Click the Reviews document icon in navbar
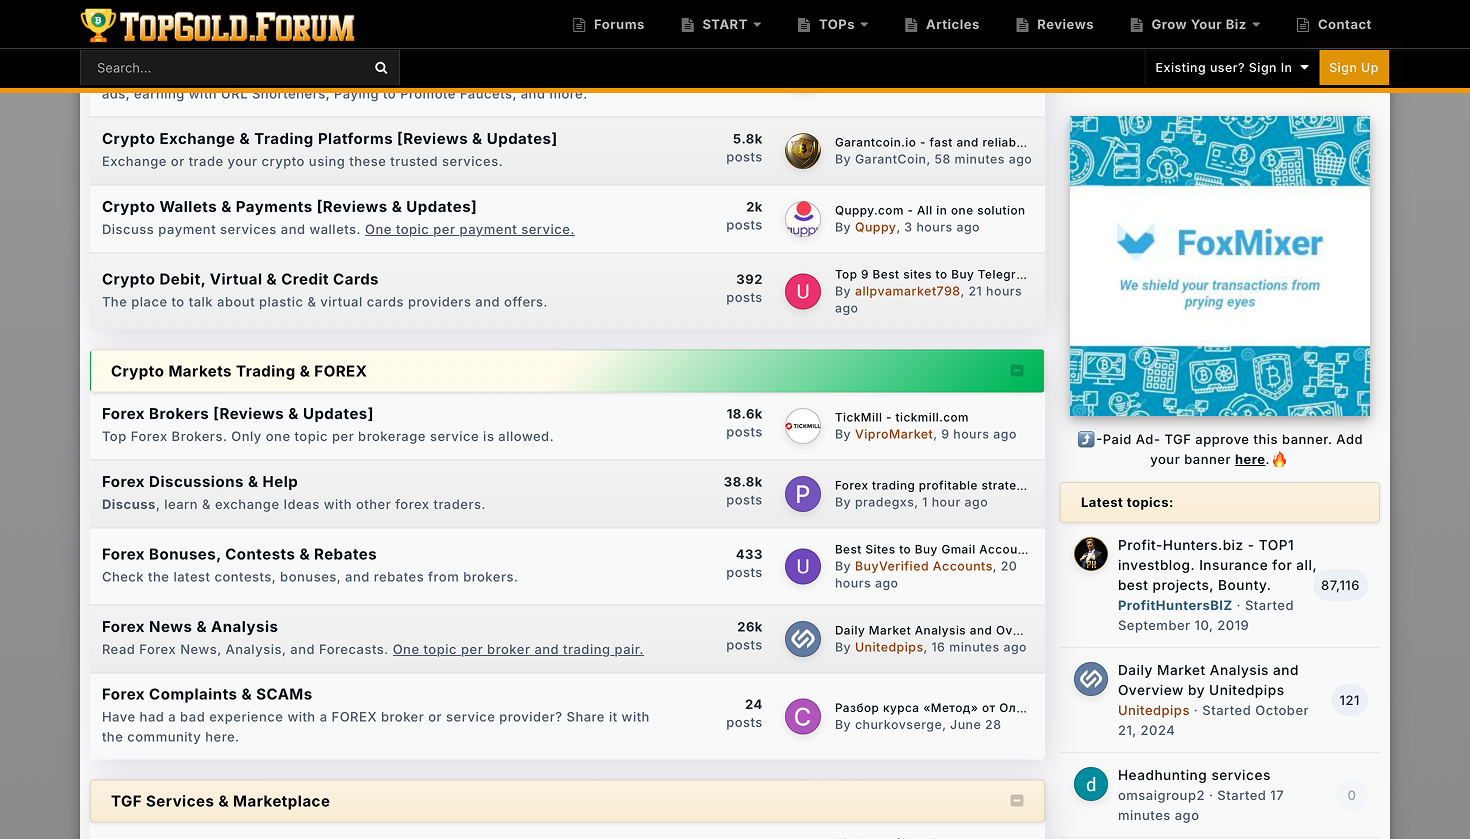1470x839 pixels. (x=1022, y=25)
